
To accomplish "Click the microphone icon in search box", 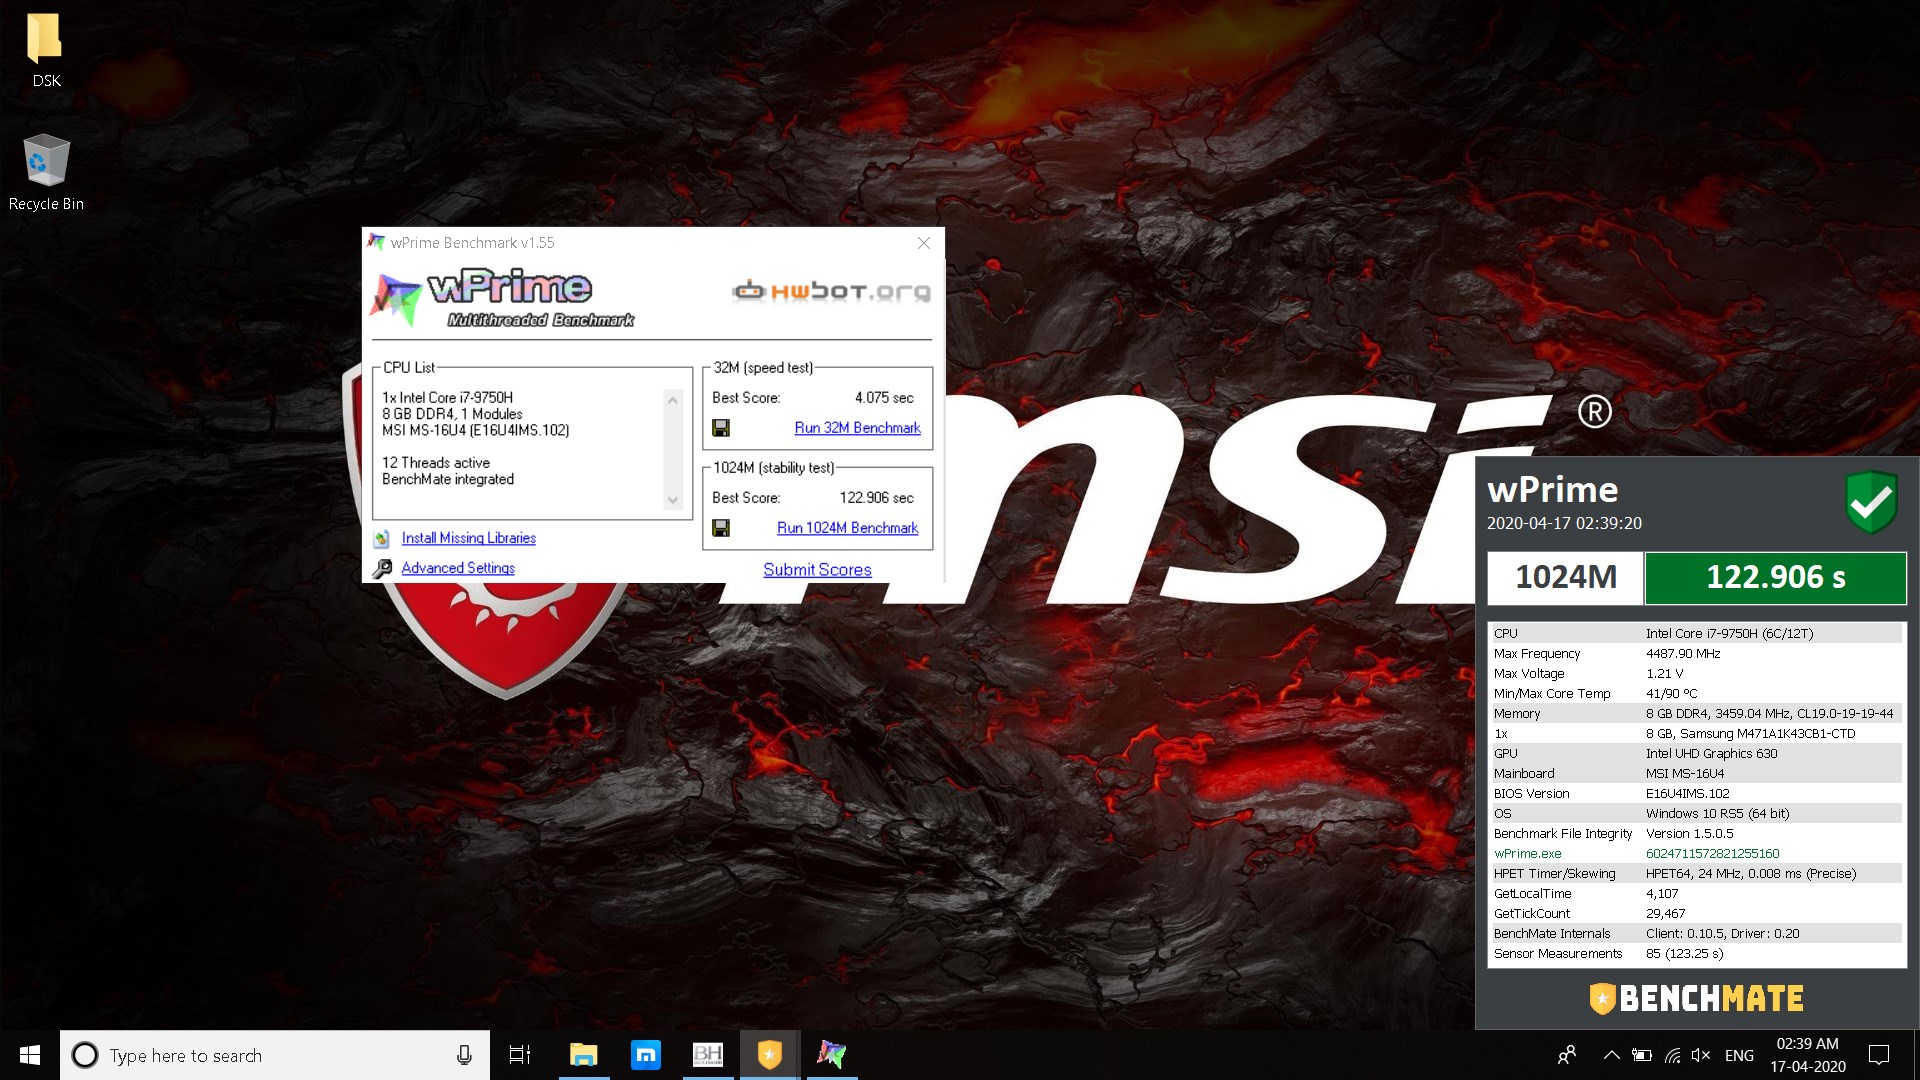I will 464,1055.
